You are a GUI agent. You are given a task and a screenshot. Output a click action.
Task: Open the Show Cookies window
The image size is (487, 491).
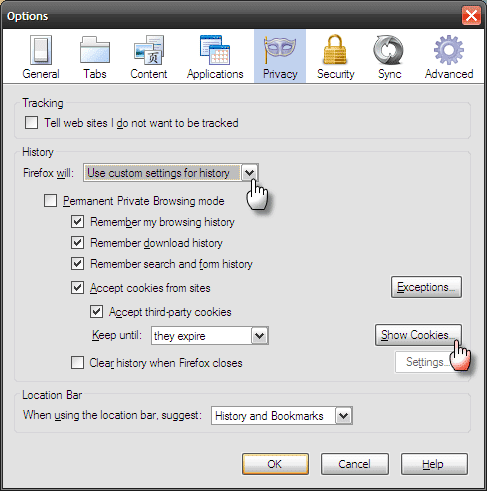(x=418, y=335)
